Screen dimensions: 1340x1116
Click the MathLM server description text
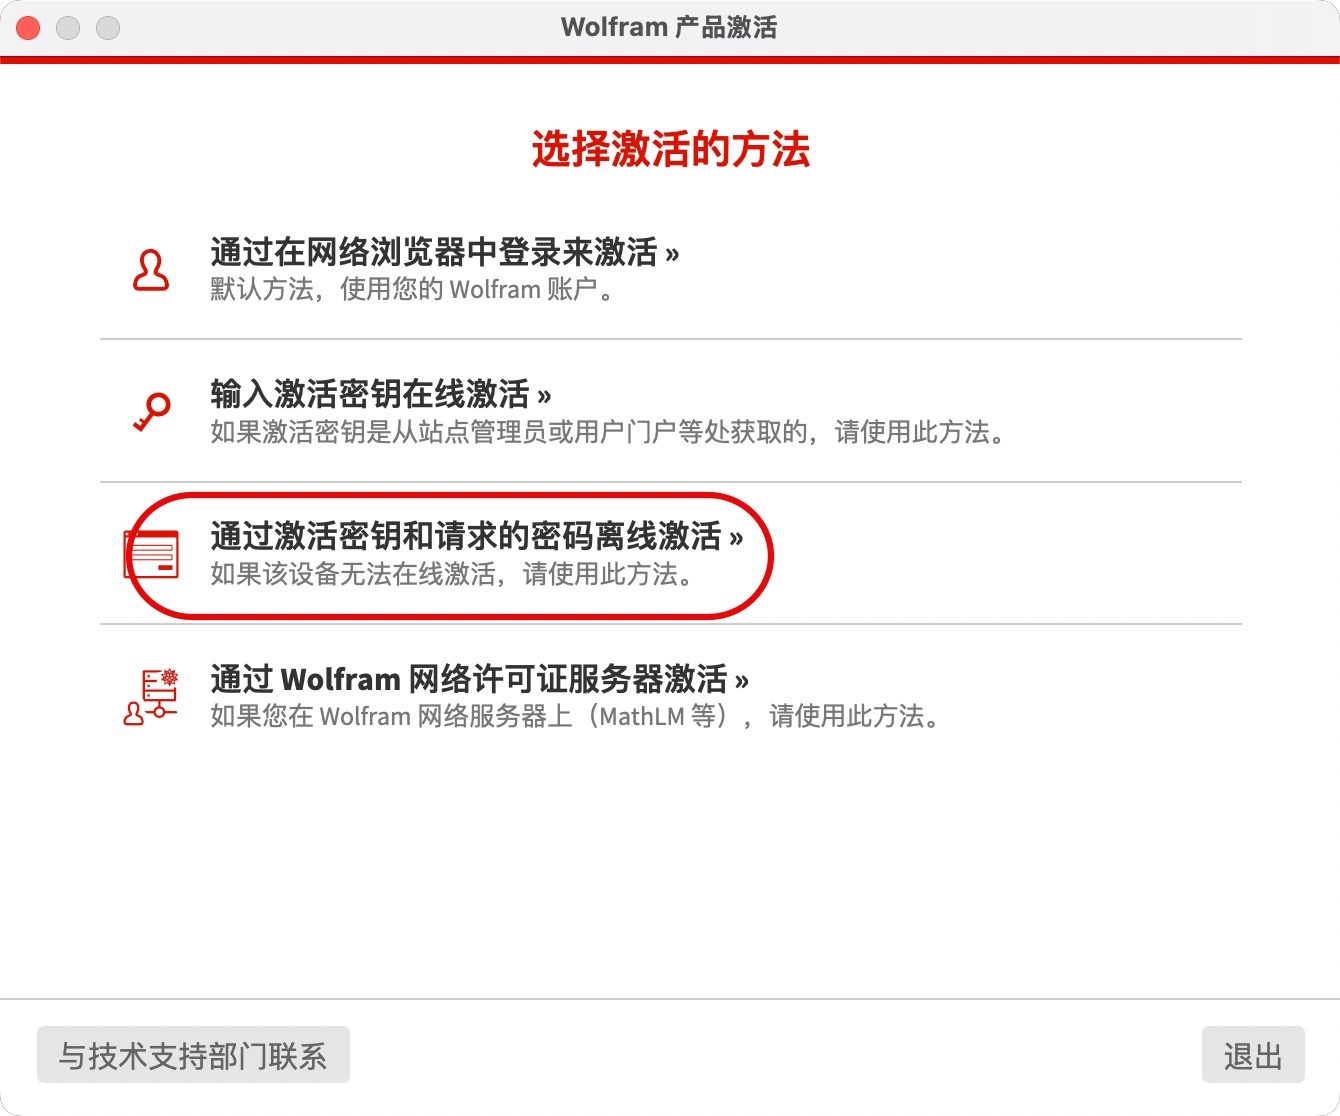pyautogui.click(x=576, y=716)
